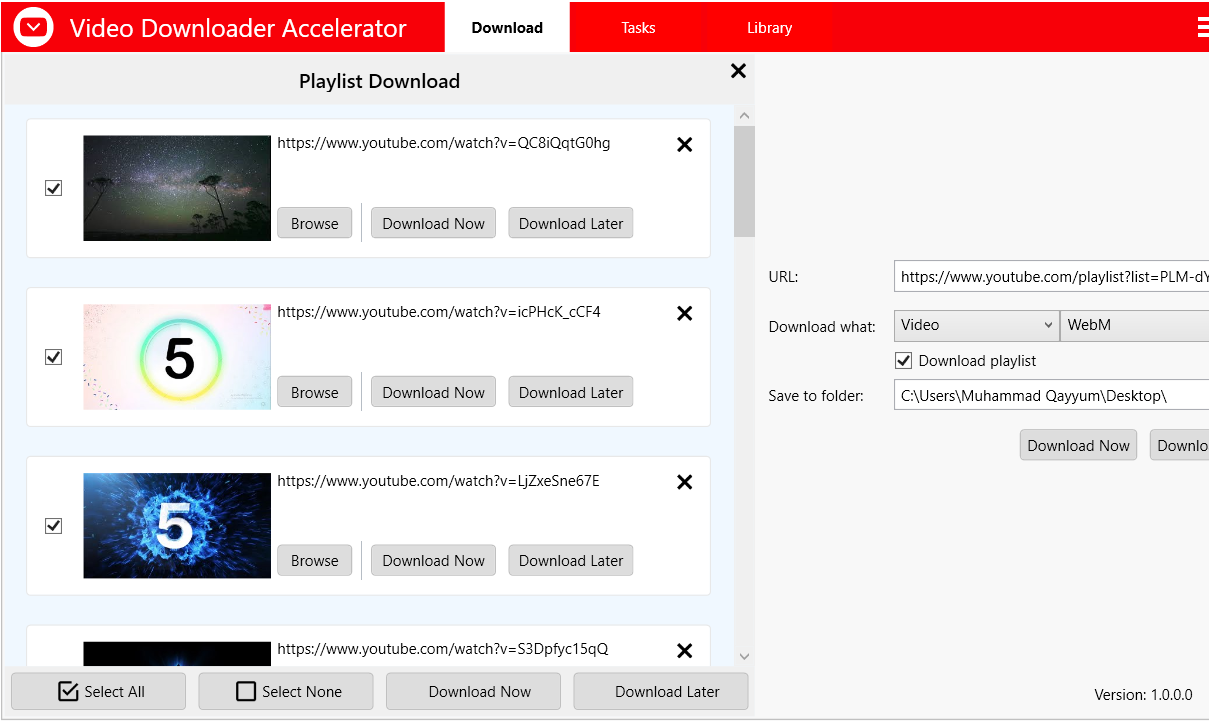Remove the LjZxeSne67E video from the playlist
The height and width of the screenshot is (722, 1209).
[684, 482]
